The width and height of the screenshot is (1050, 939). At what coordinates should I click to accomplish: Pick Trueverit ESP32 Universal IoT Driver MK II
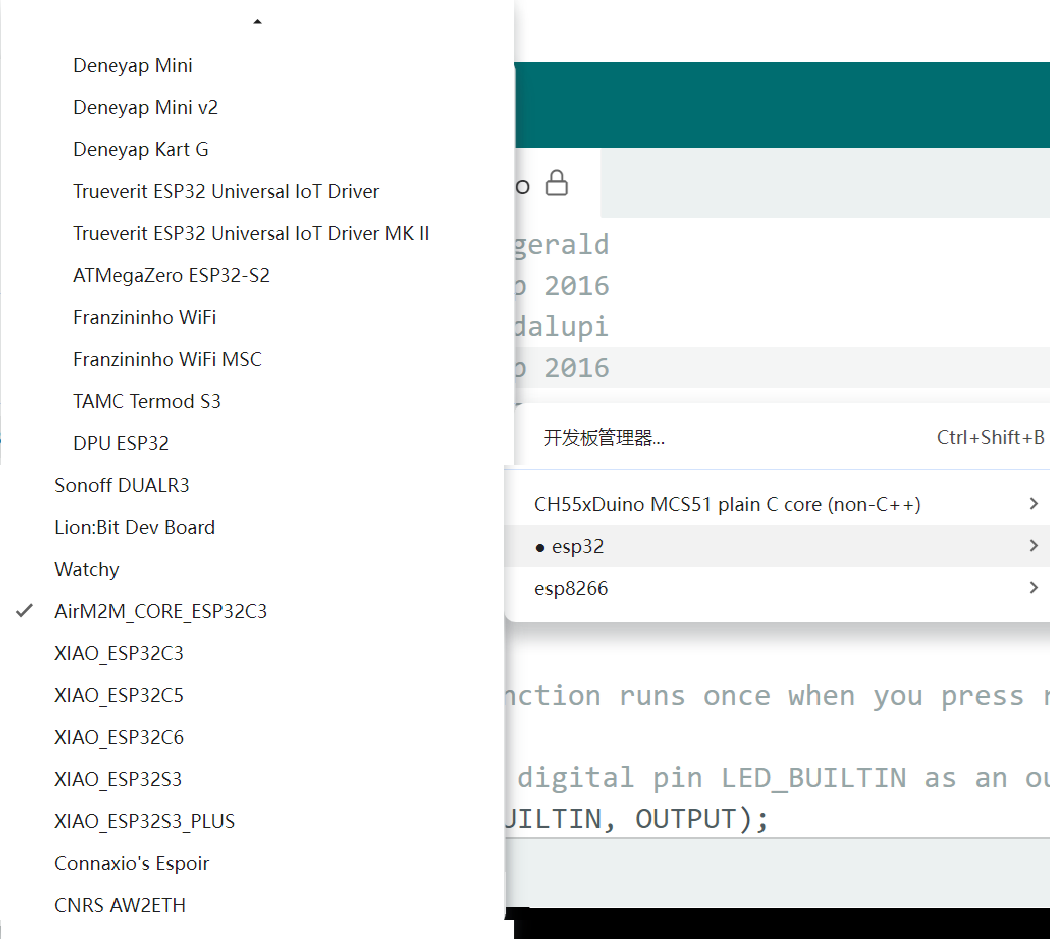point(251,234)
